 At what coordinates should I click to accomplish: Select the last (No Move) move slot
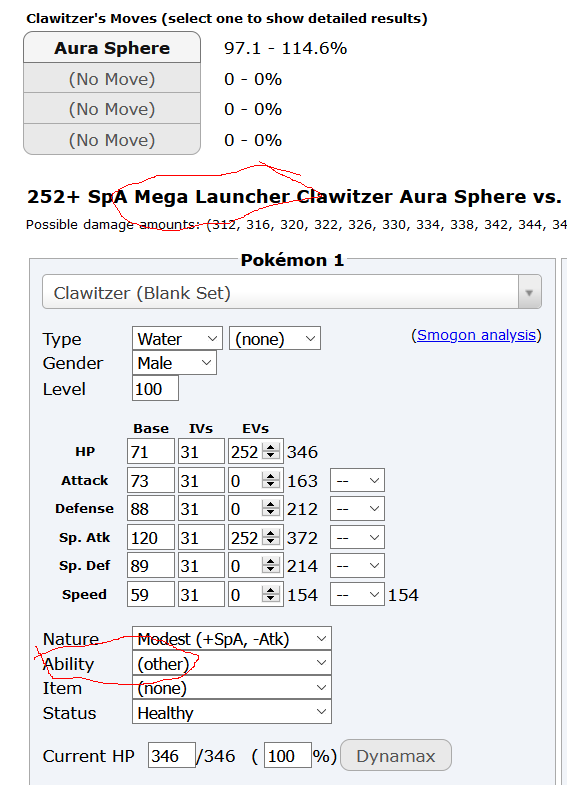(x=112, y=140)
